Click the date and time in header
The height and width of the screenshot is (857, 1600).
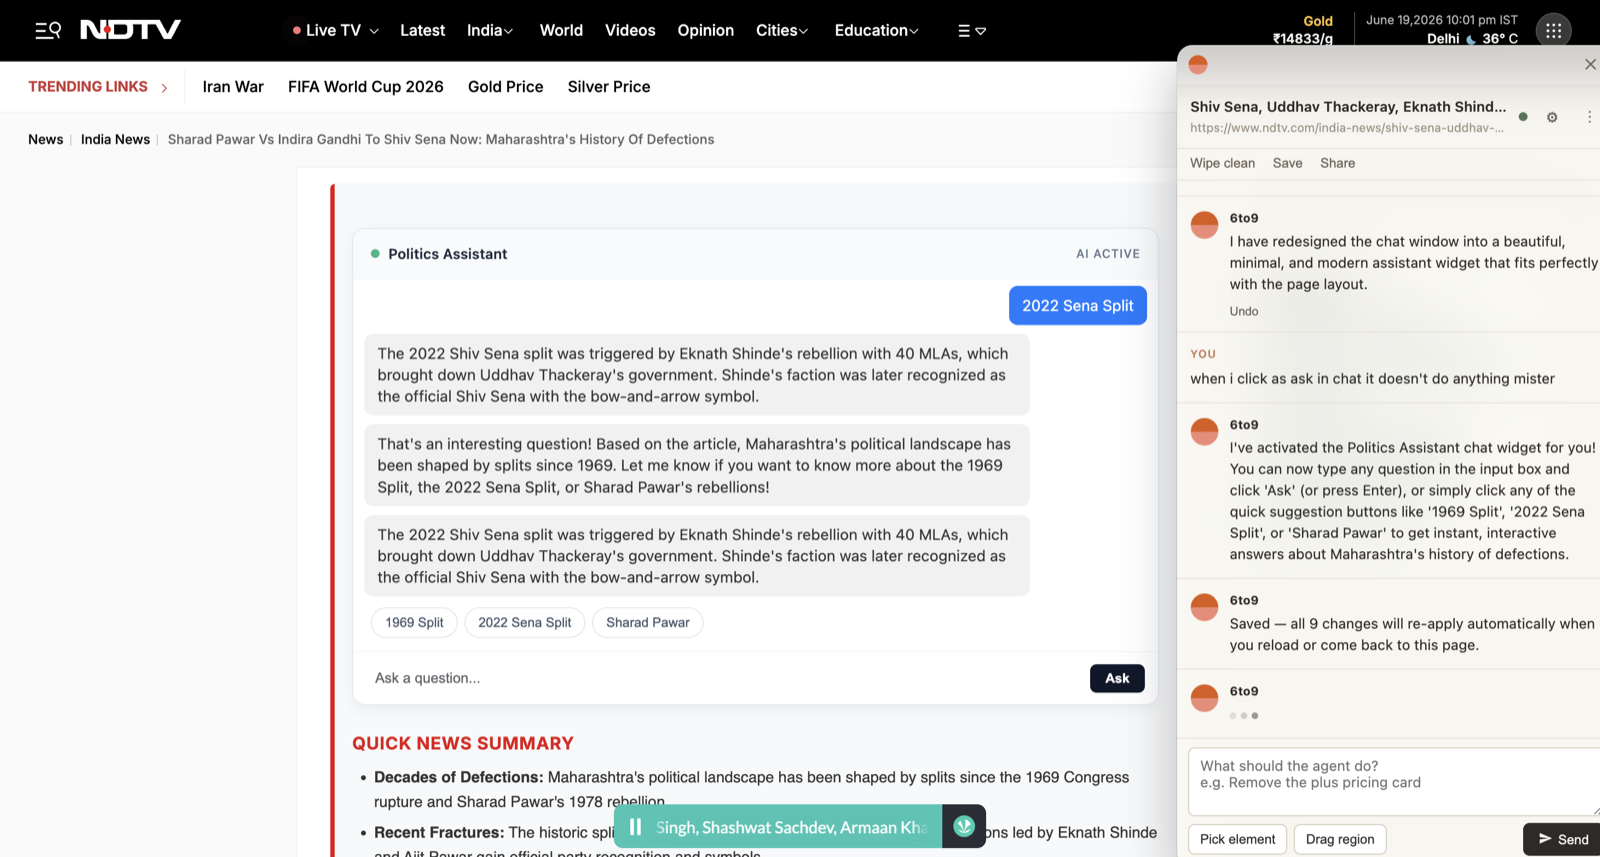[1441, 20]
